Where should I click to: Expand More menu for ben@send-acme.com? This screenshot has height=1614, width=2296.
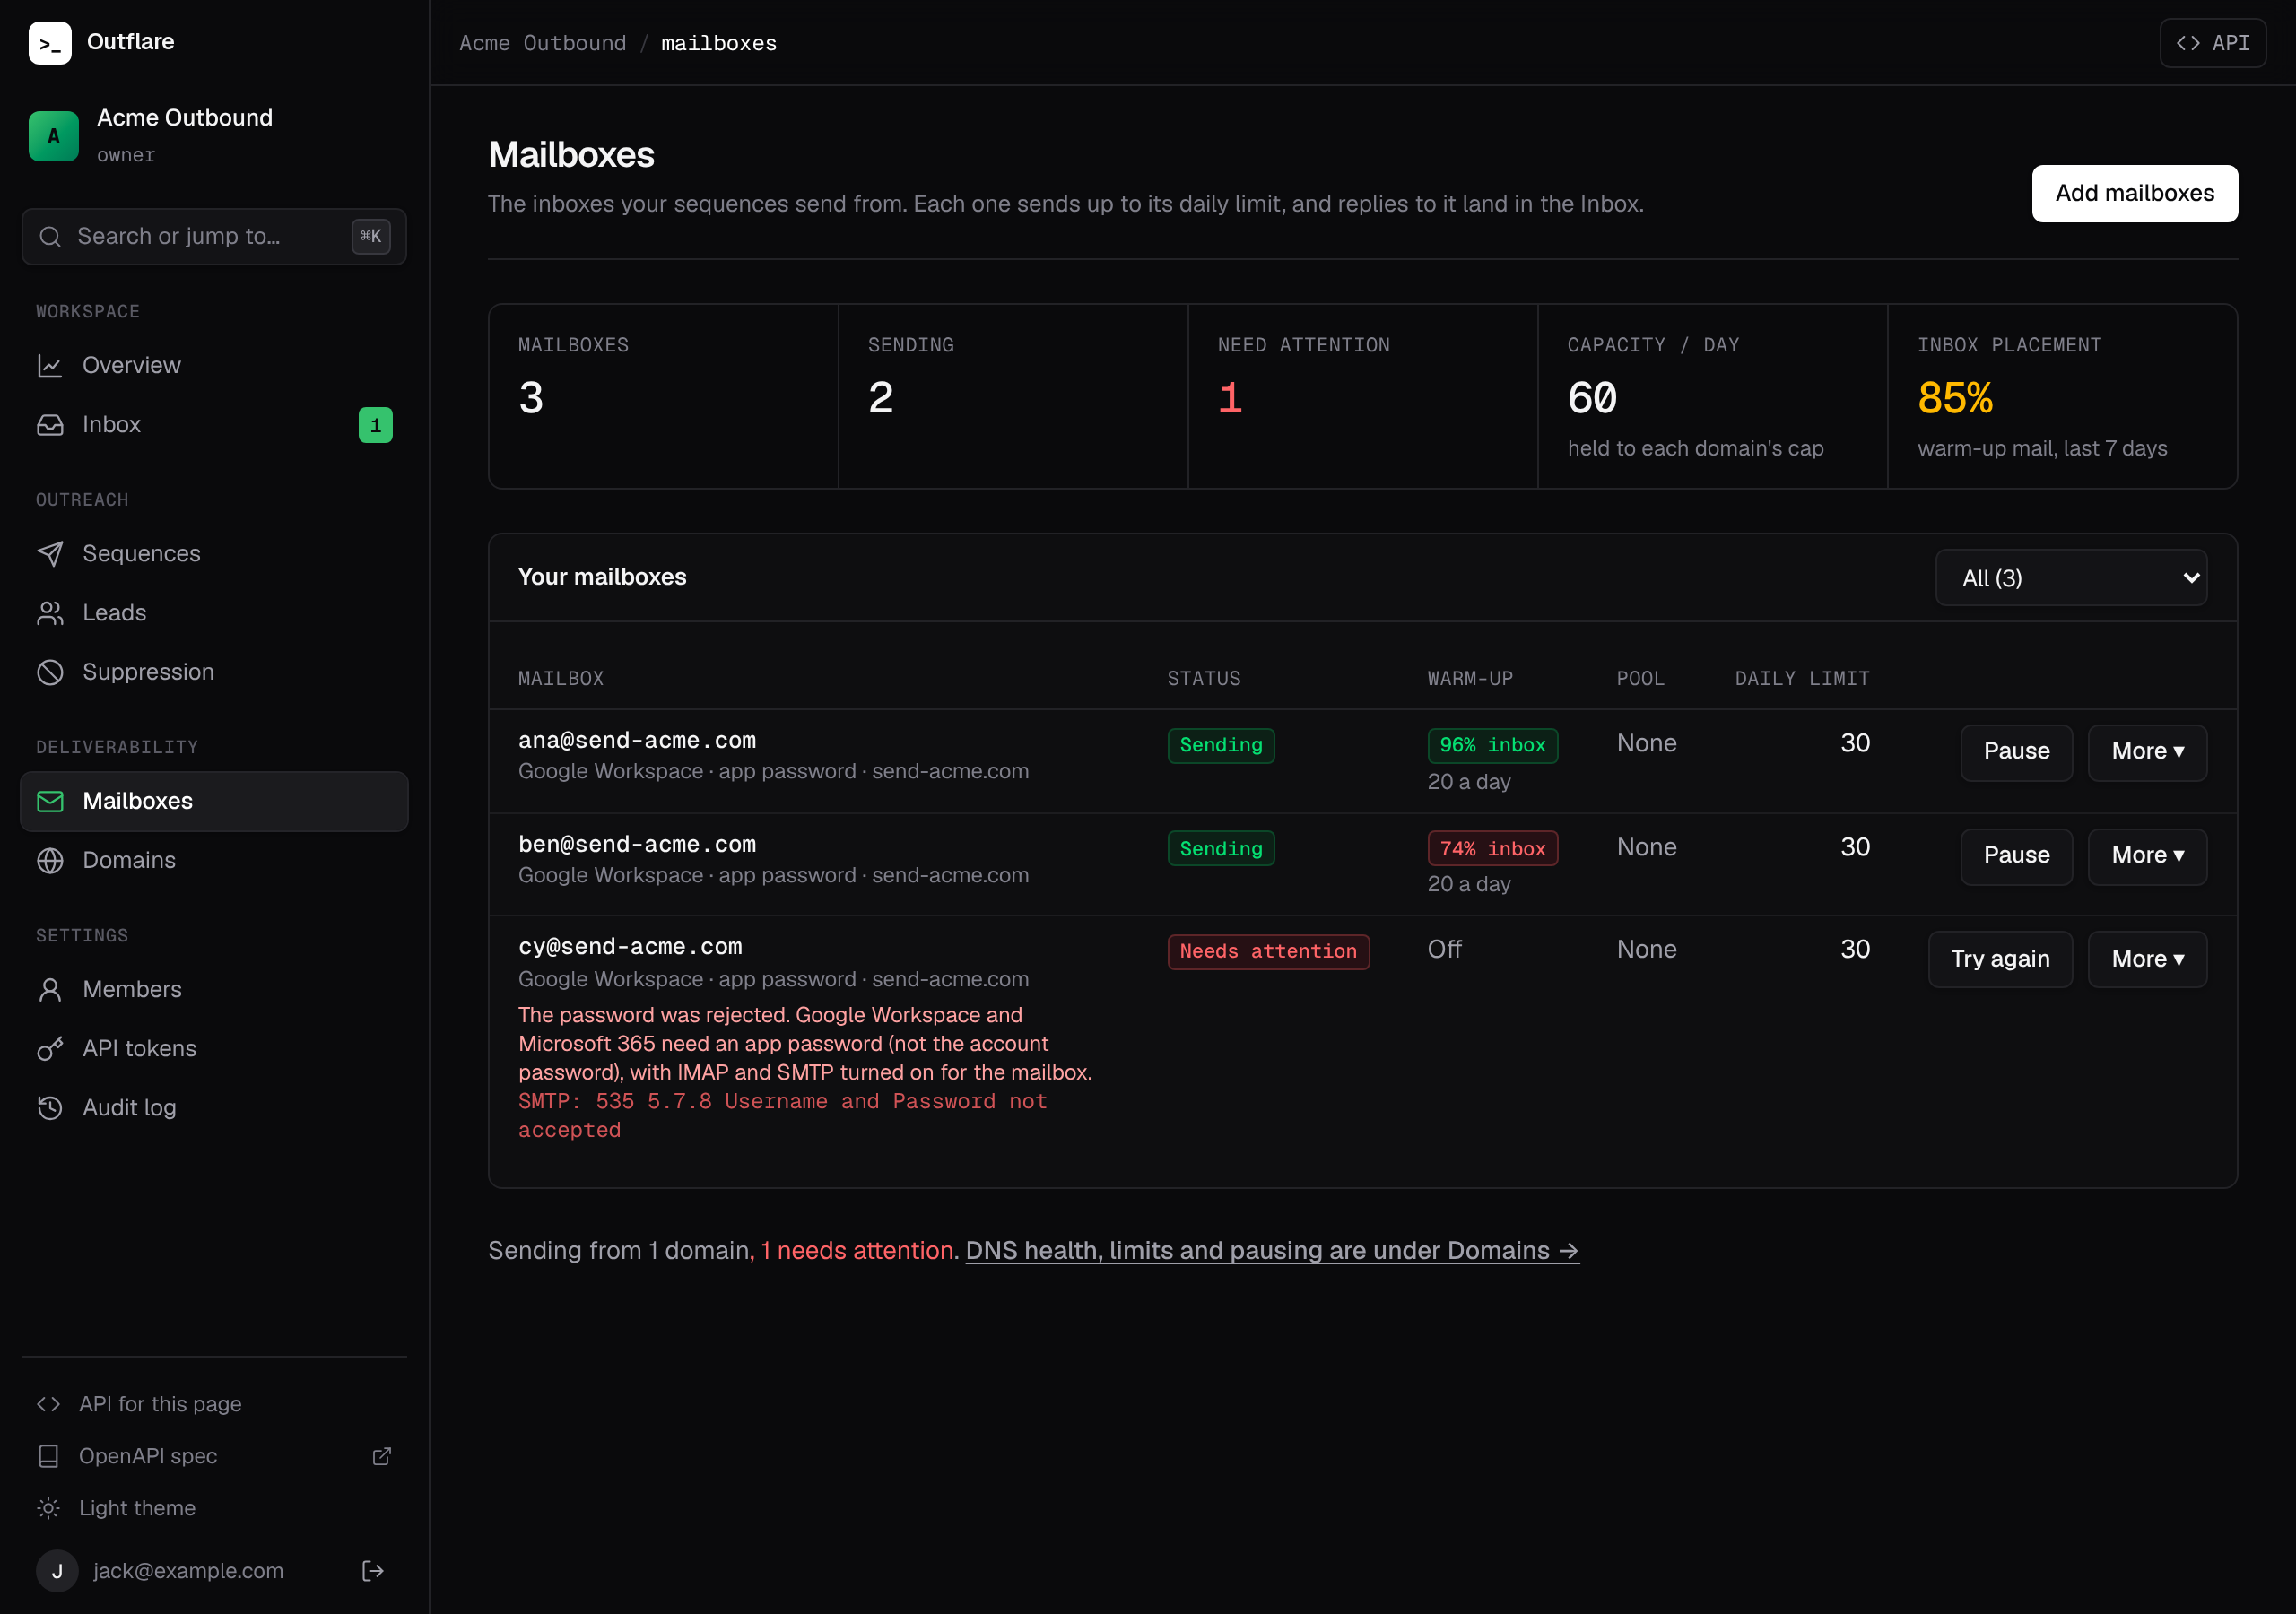click(x=2147, y=856)
